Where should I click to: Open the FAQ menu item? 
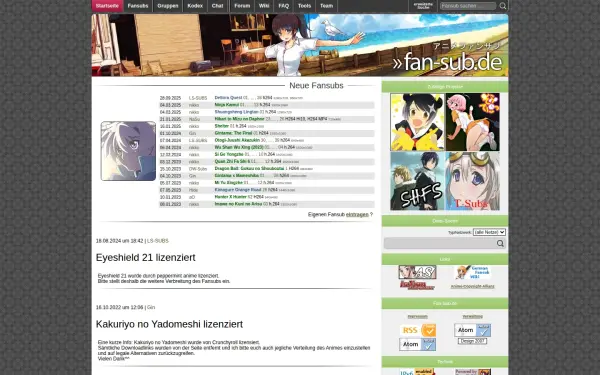coord(284,6)
